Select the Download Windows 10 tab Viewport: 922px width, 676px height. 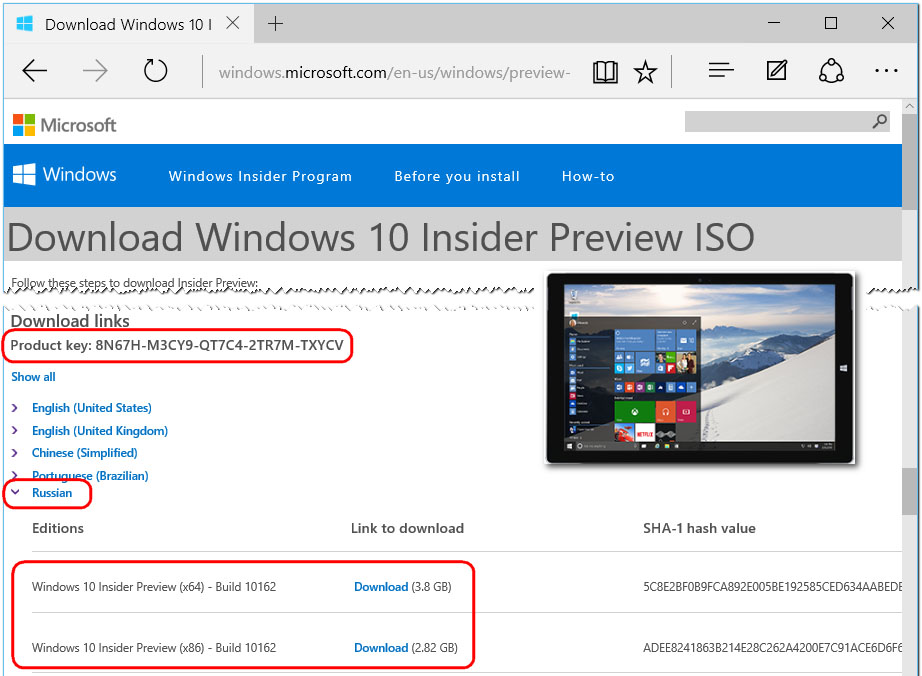point(128,24)
